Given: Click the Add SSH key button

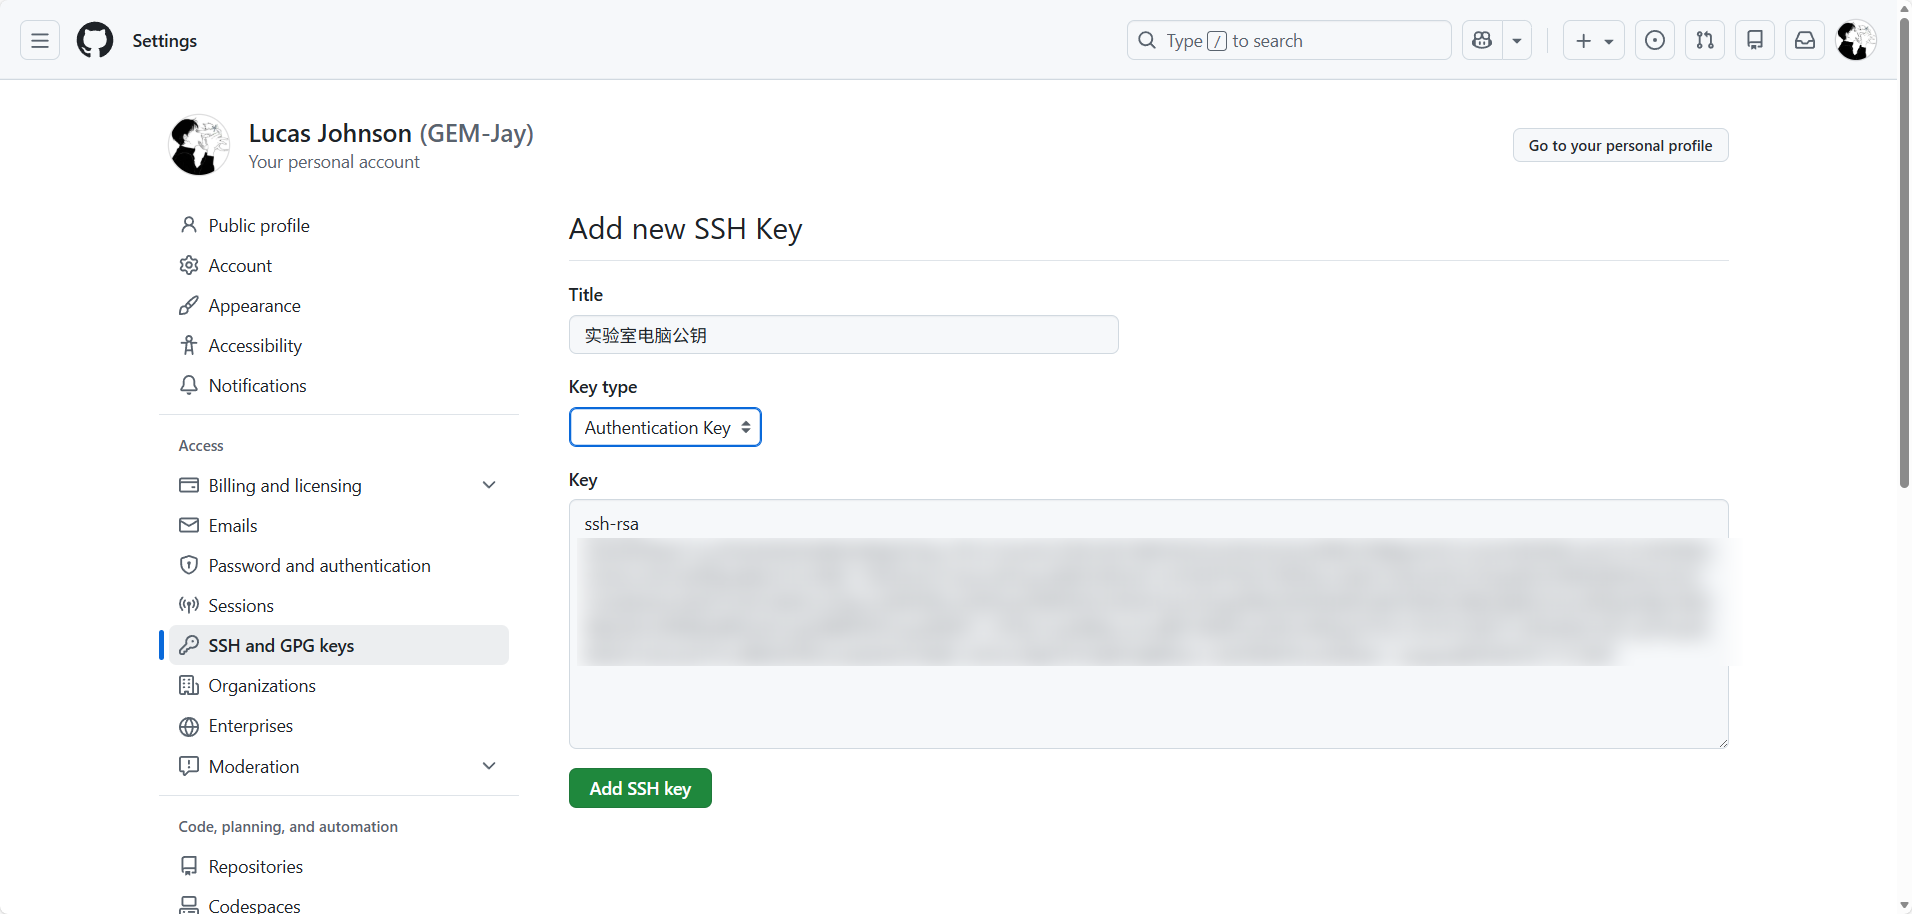Looking at the screenshot, I should (x=640, y=788).
